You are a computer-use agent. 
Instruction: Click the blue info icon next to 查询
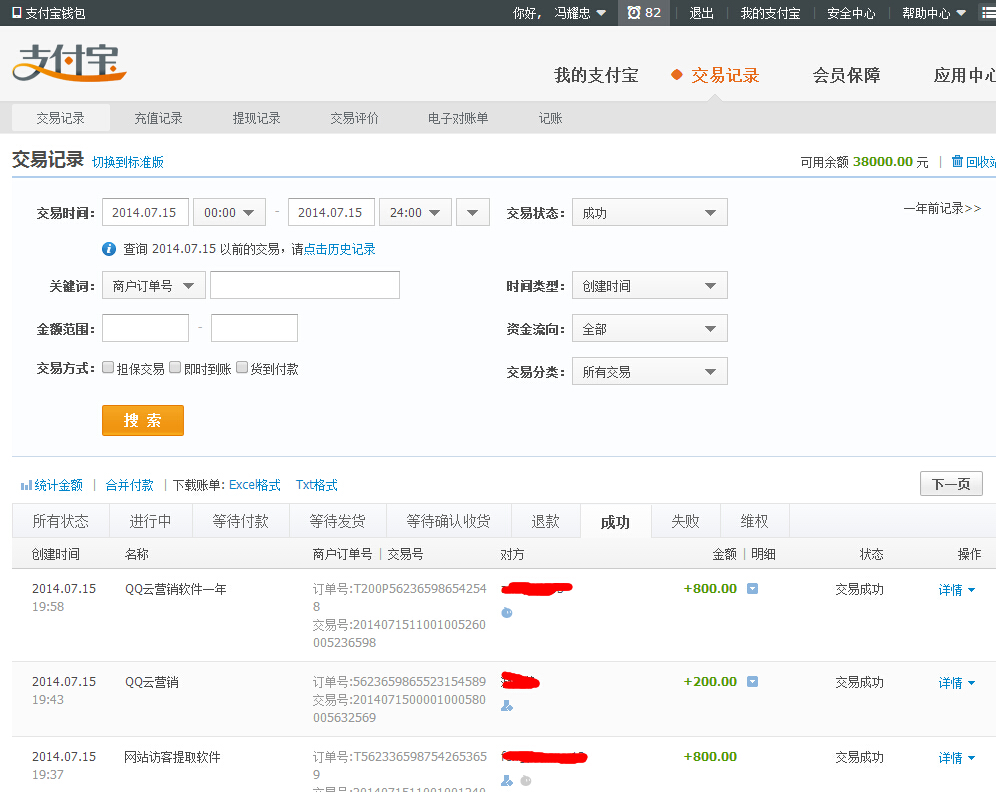click(109, 249)
